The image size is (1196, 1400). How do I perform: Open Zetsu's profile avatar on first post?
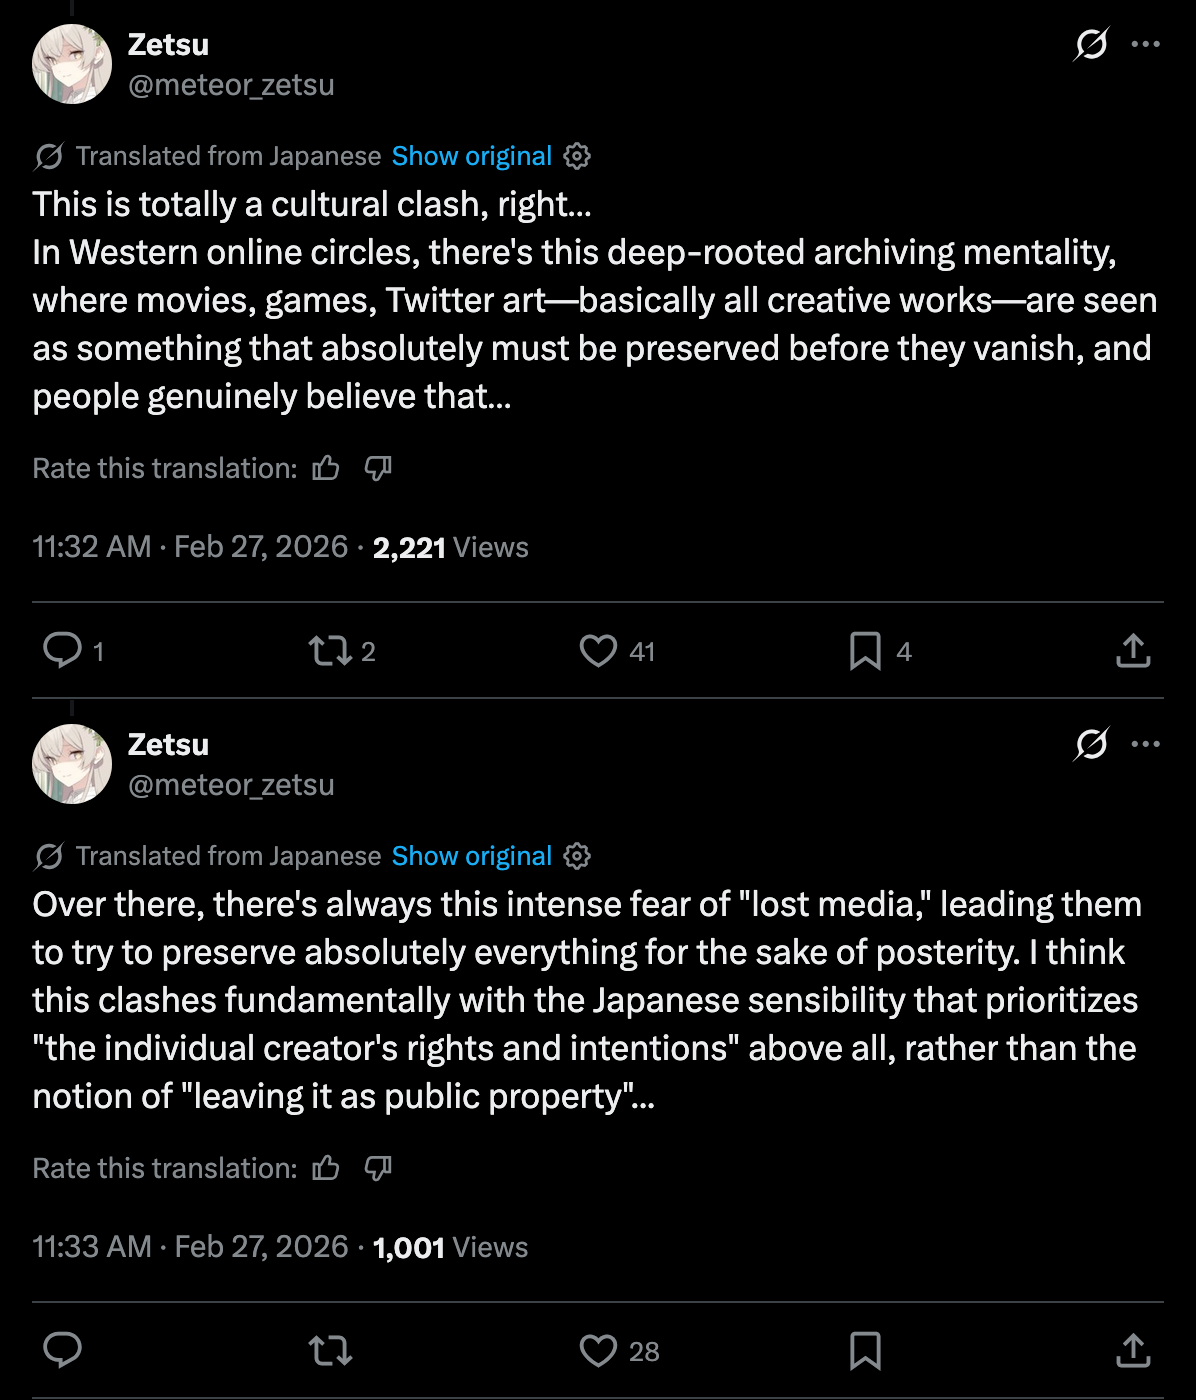pos(72,64)
